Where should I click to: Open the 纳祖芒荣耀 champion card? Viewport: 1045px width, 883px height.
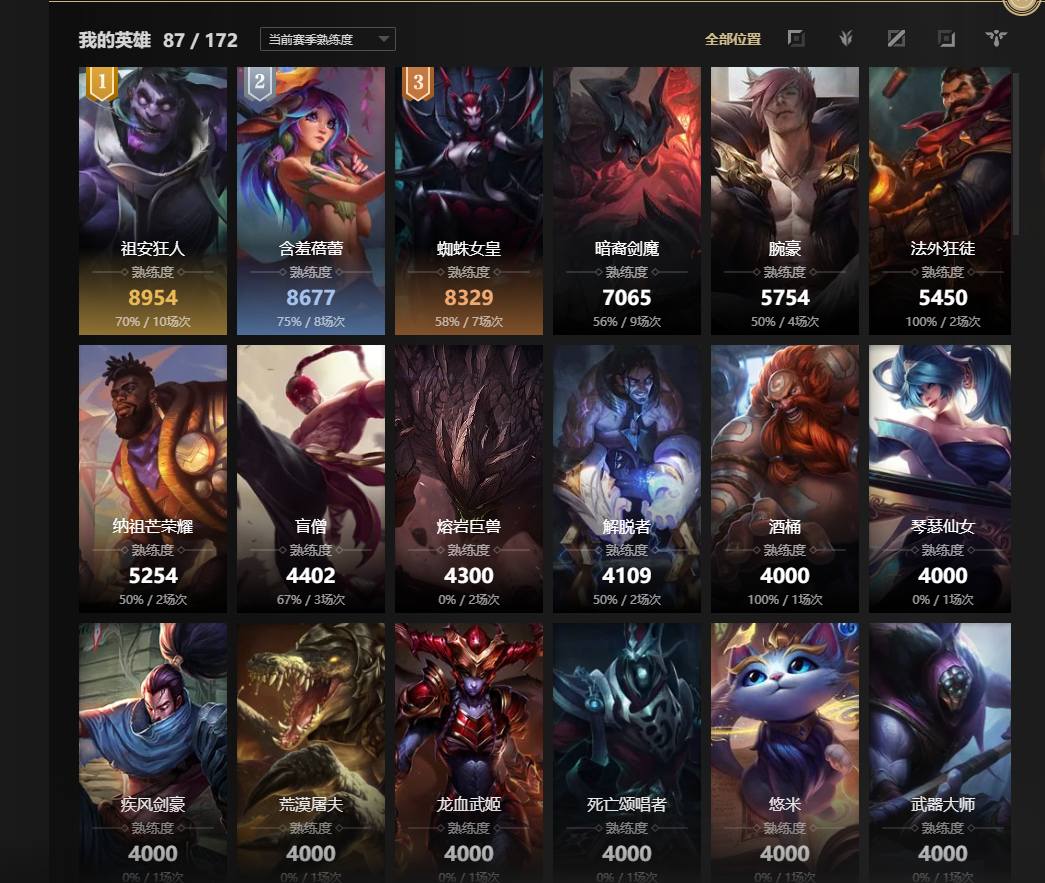153,478
